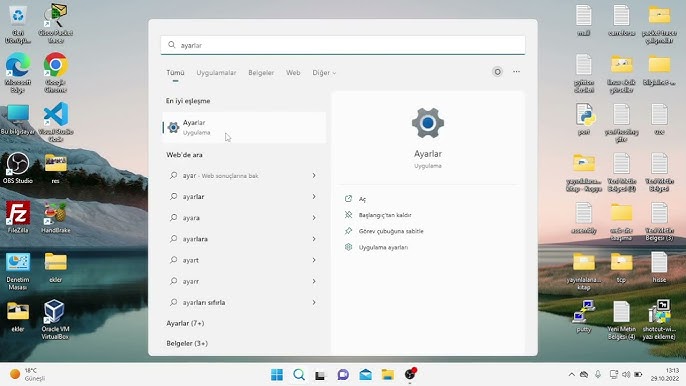This screenshot has height=386, width=686.
Task: Select the 'ayarları sıfırla' suggestion text
Action: click(x=204, y=302)
